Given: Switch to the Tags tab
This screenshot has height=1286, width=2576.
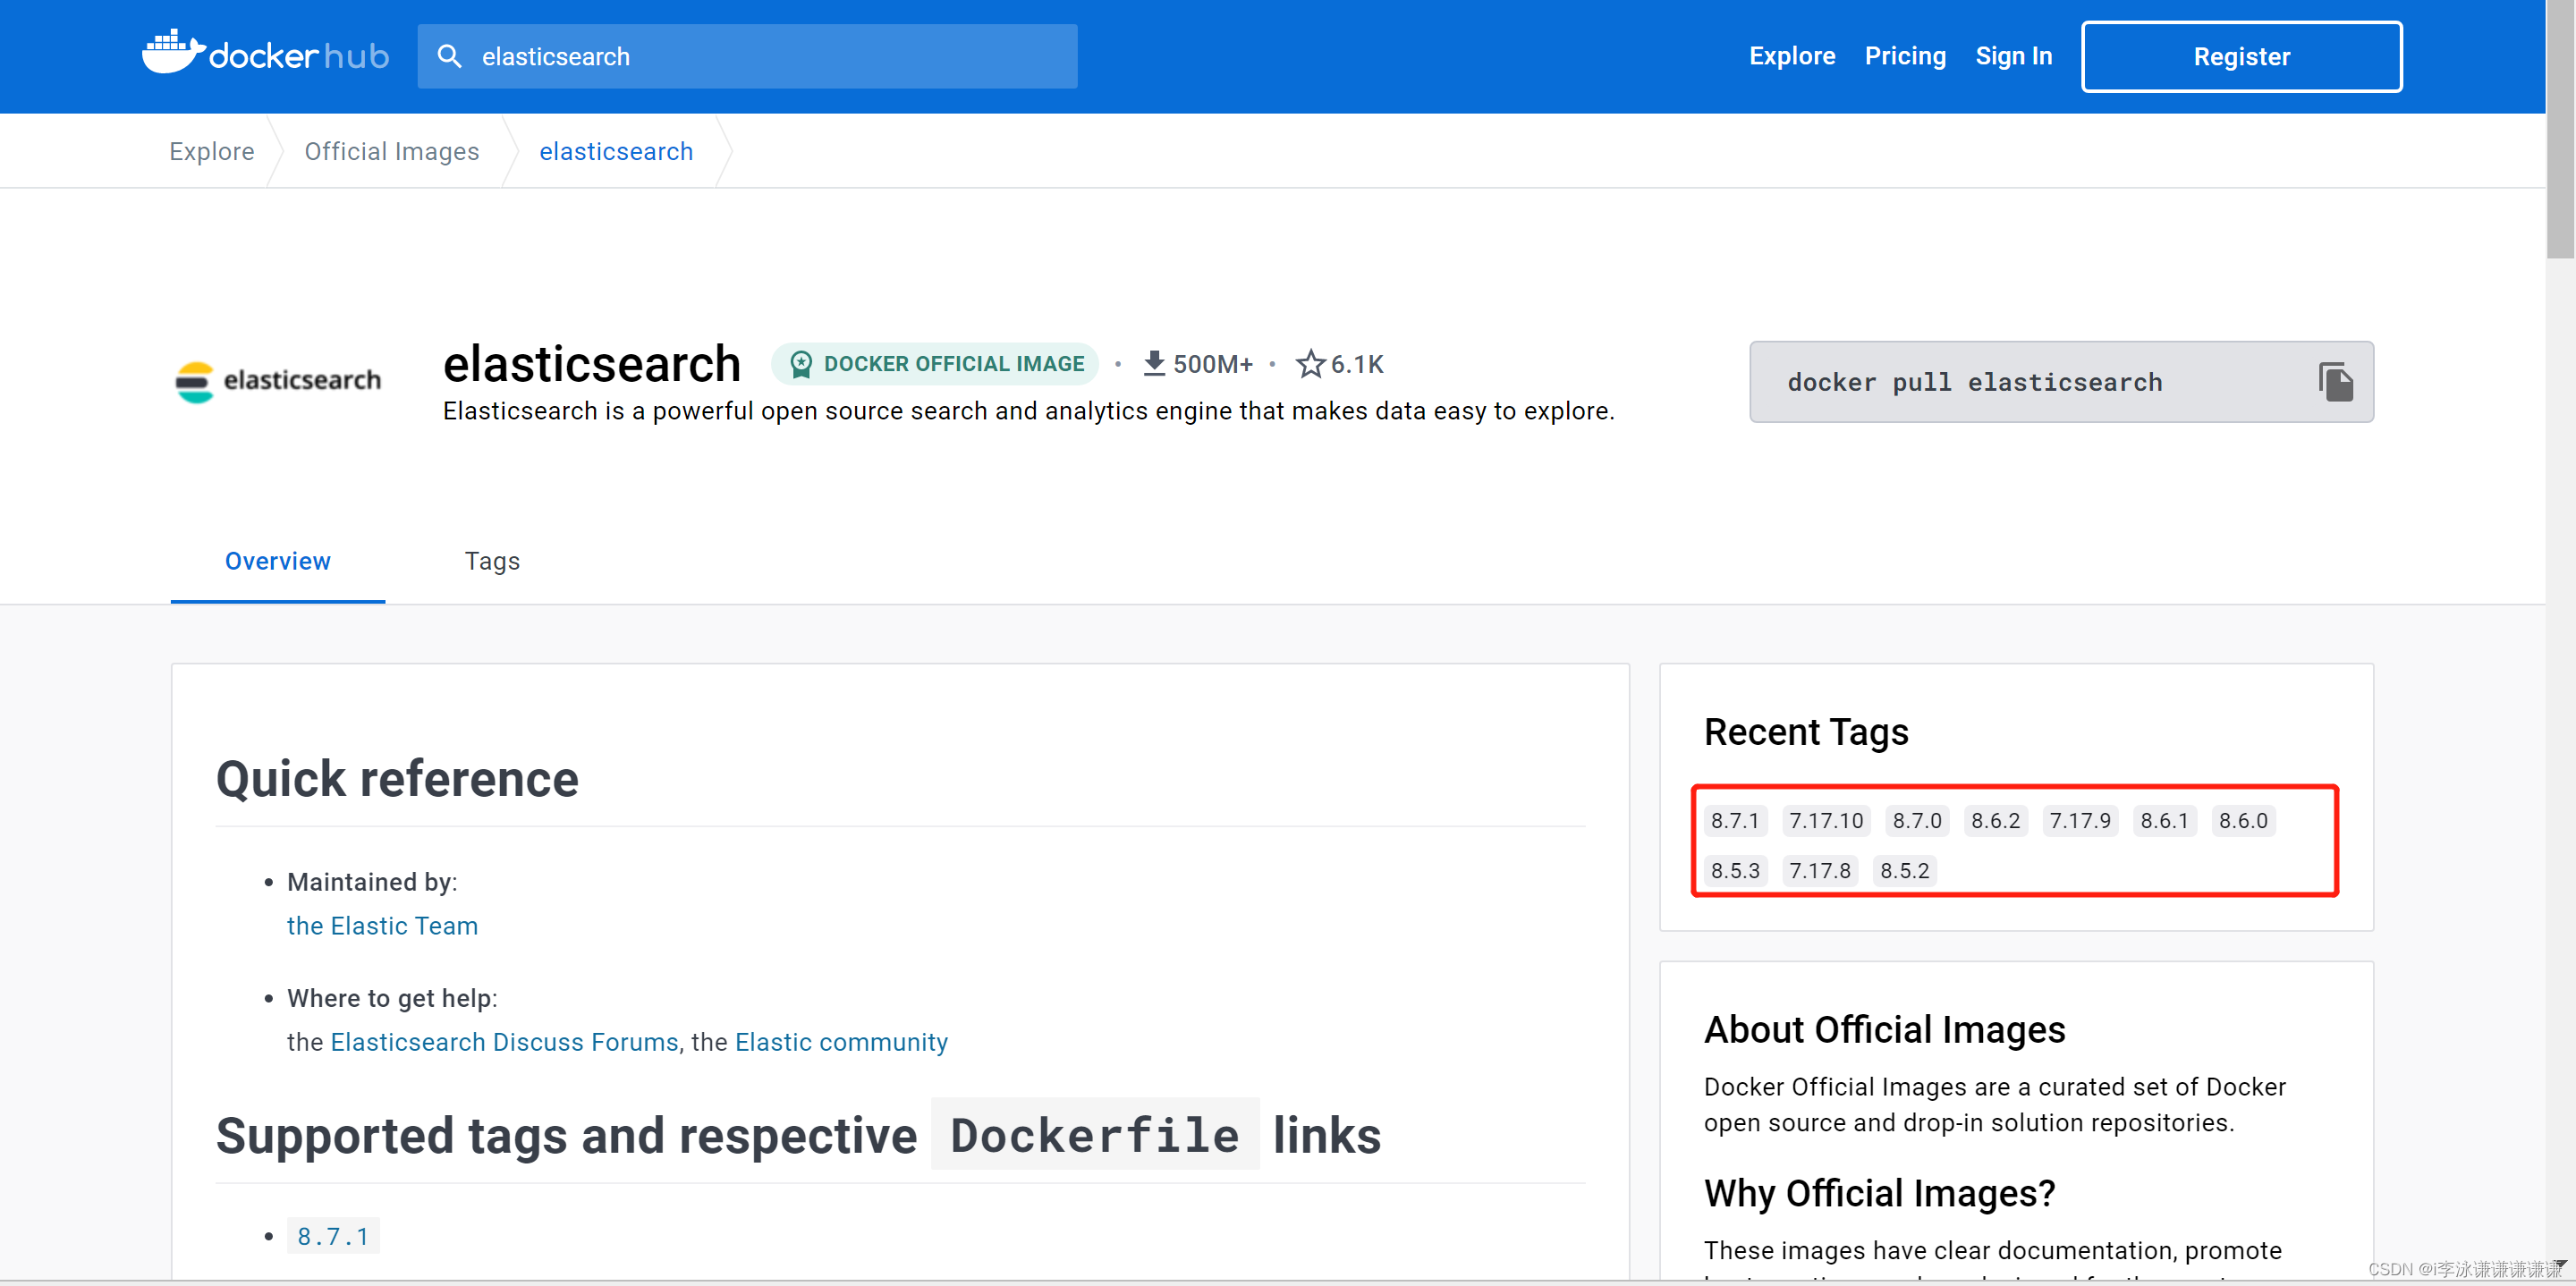Looking at the screenshot, I should pyautogui.click(x=491, y=561).
